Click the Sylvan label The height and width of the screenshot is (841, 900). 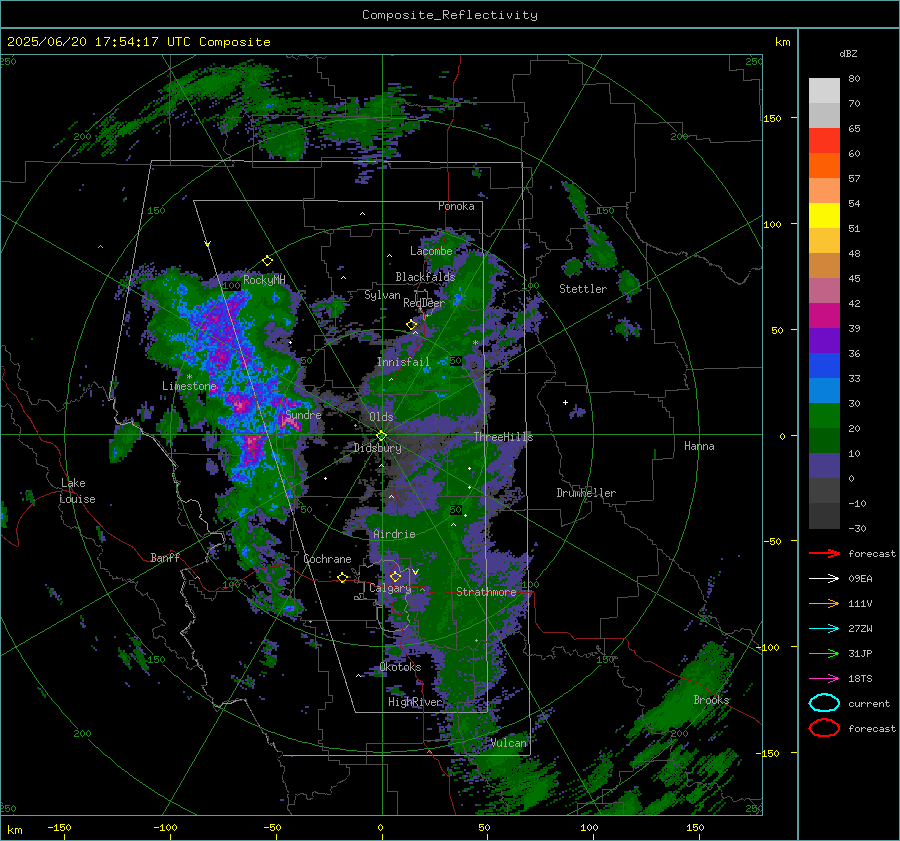pyautogui.click(x=382, y=295)
